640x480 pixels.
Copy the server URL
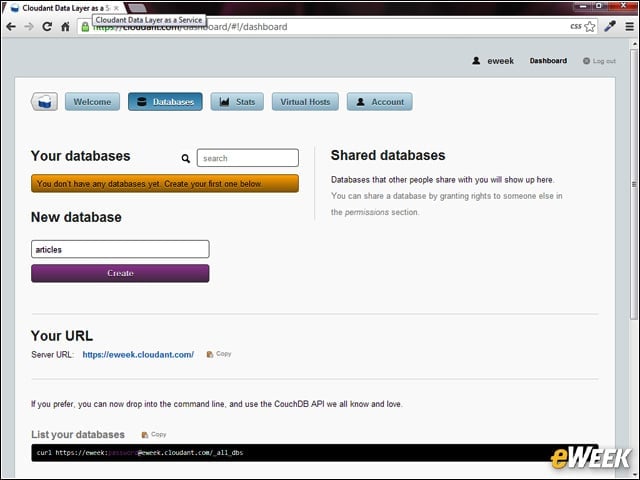219,354
